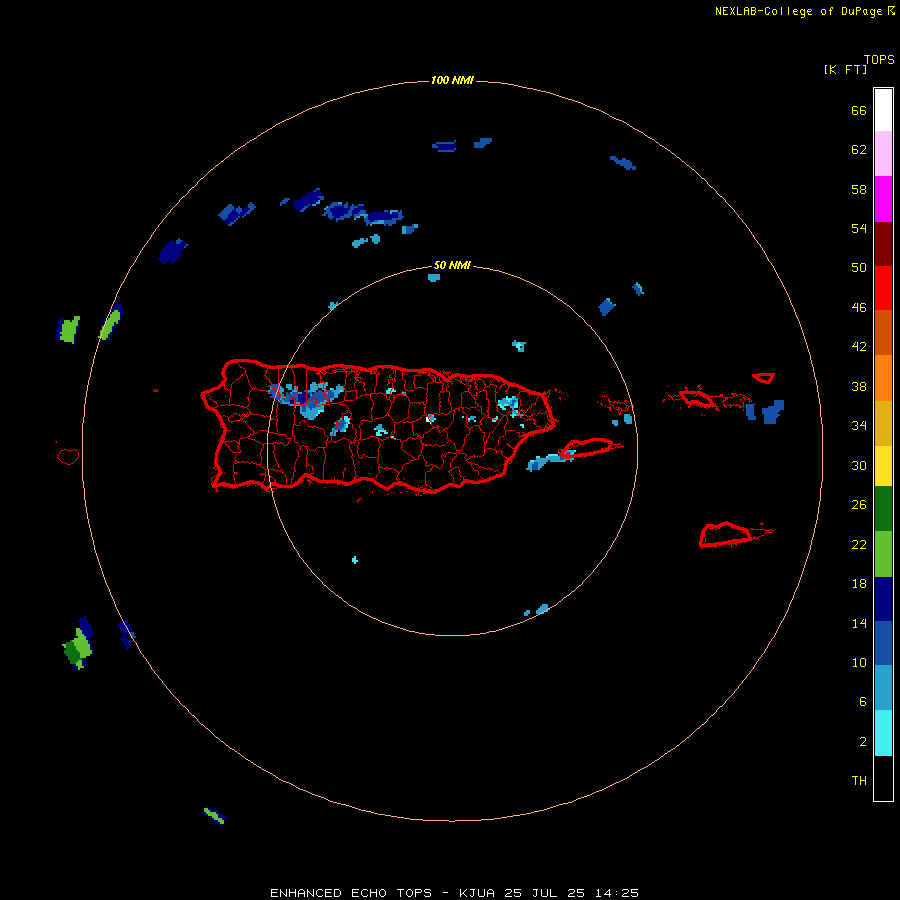Screen dimensions: 900x900
Task: Click the Mona island outline west
Action: [68, 456]
